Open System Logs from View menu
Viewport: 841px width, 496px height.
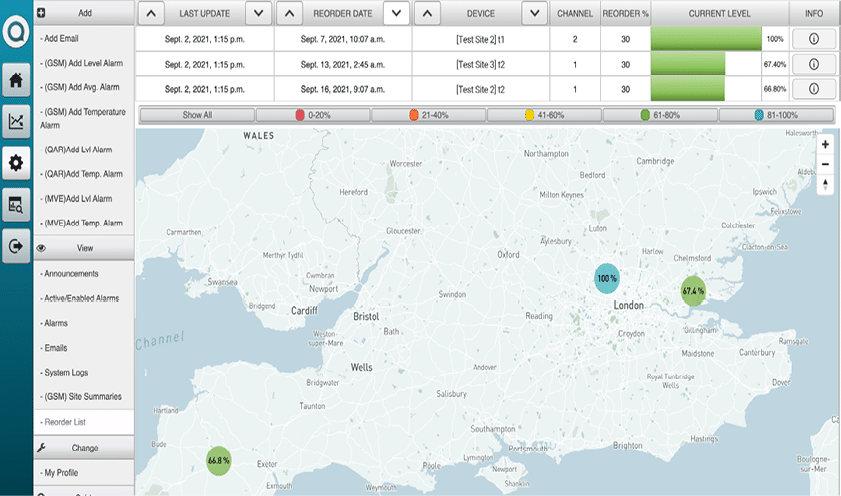(66, 372)
